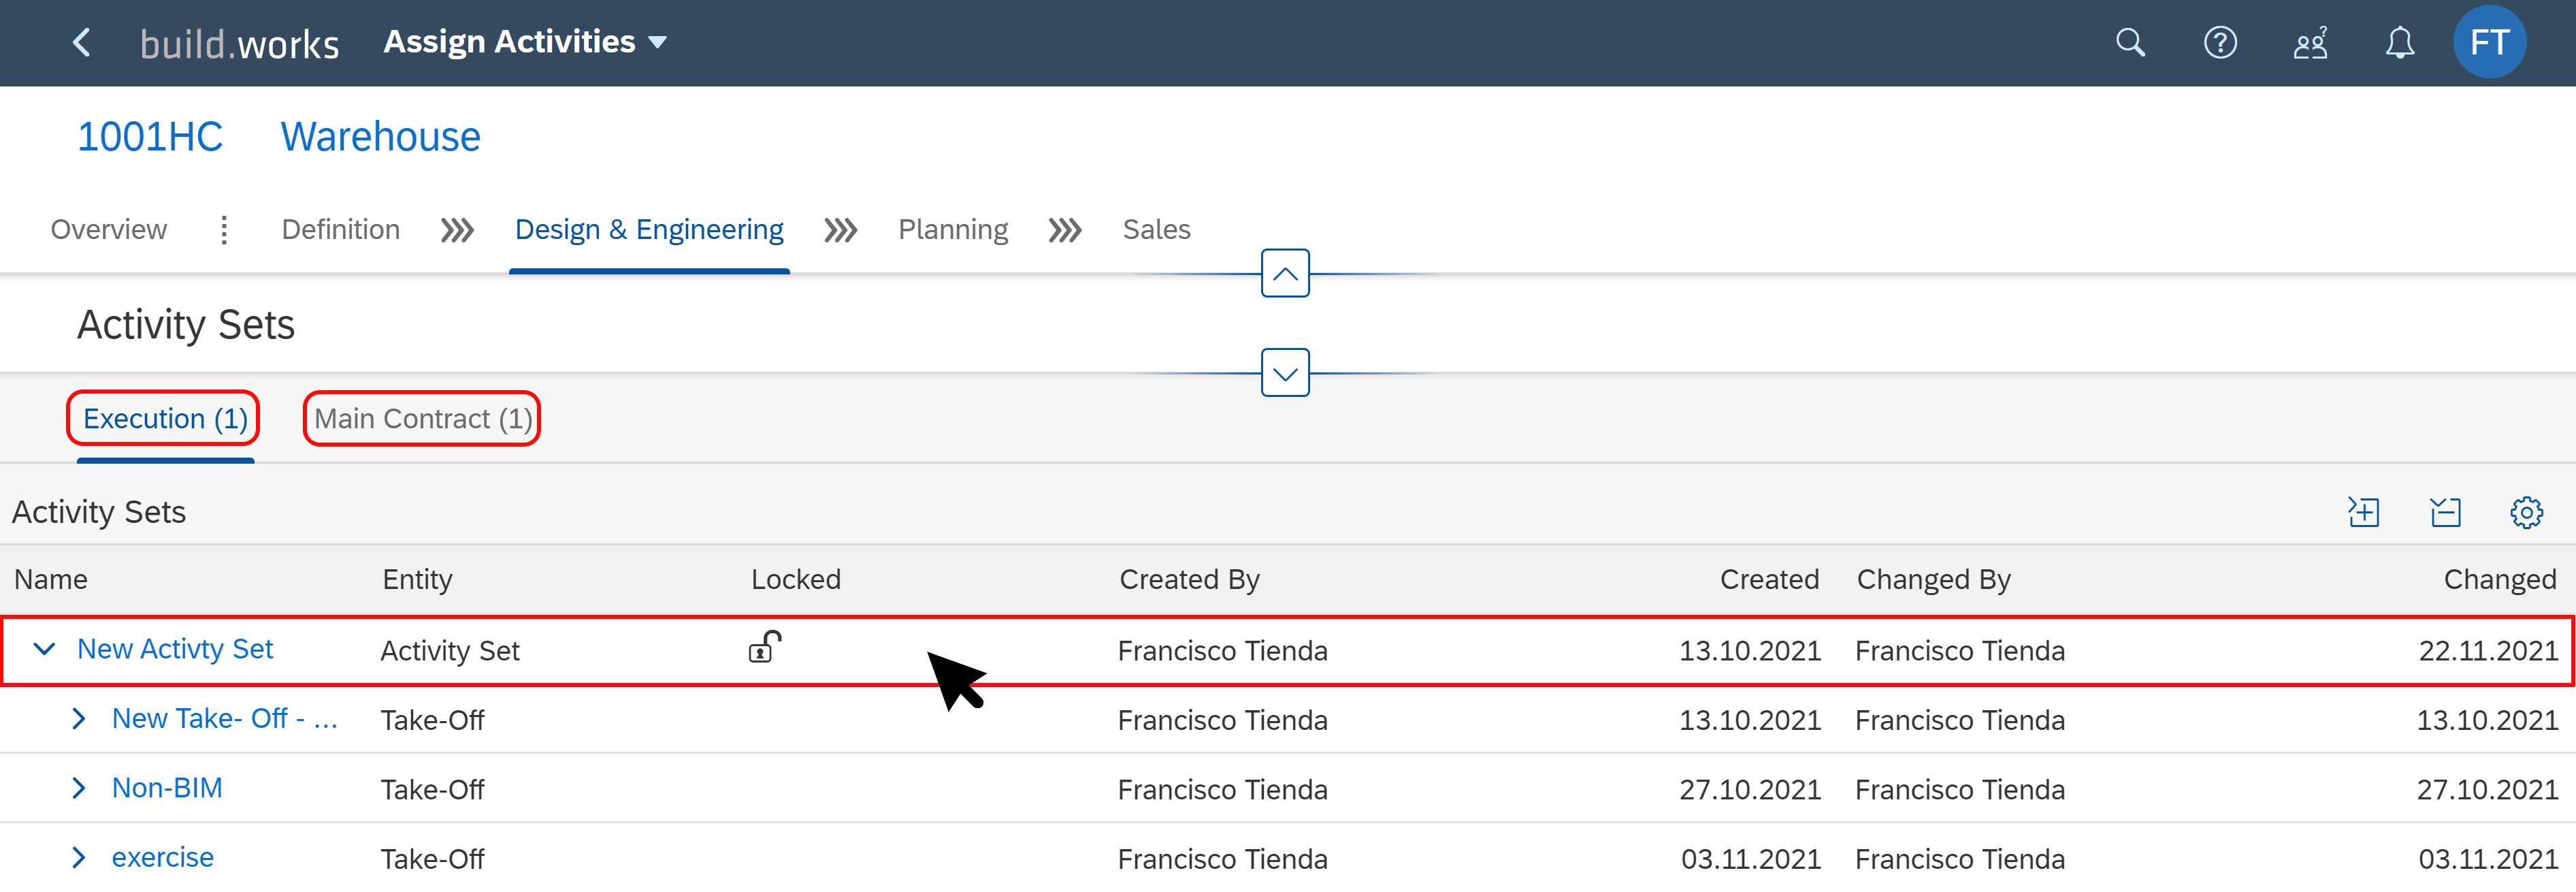Click the Locked column header
The width and height of the screenshot is (2576, 892).
(x=796, y=580)
